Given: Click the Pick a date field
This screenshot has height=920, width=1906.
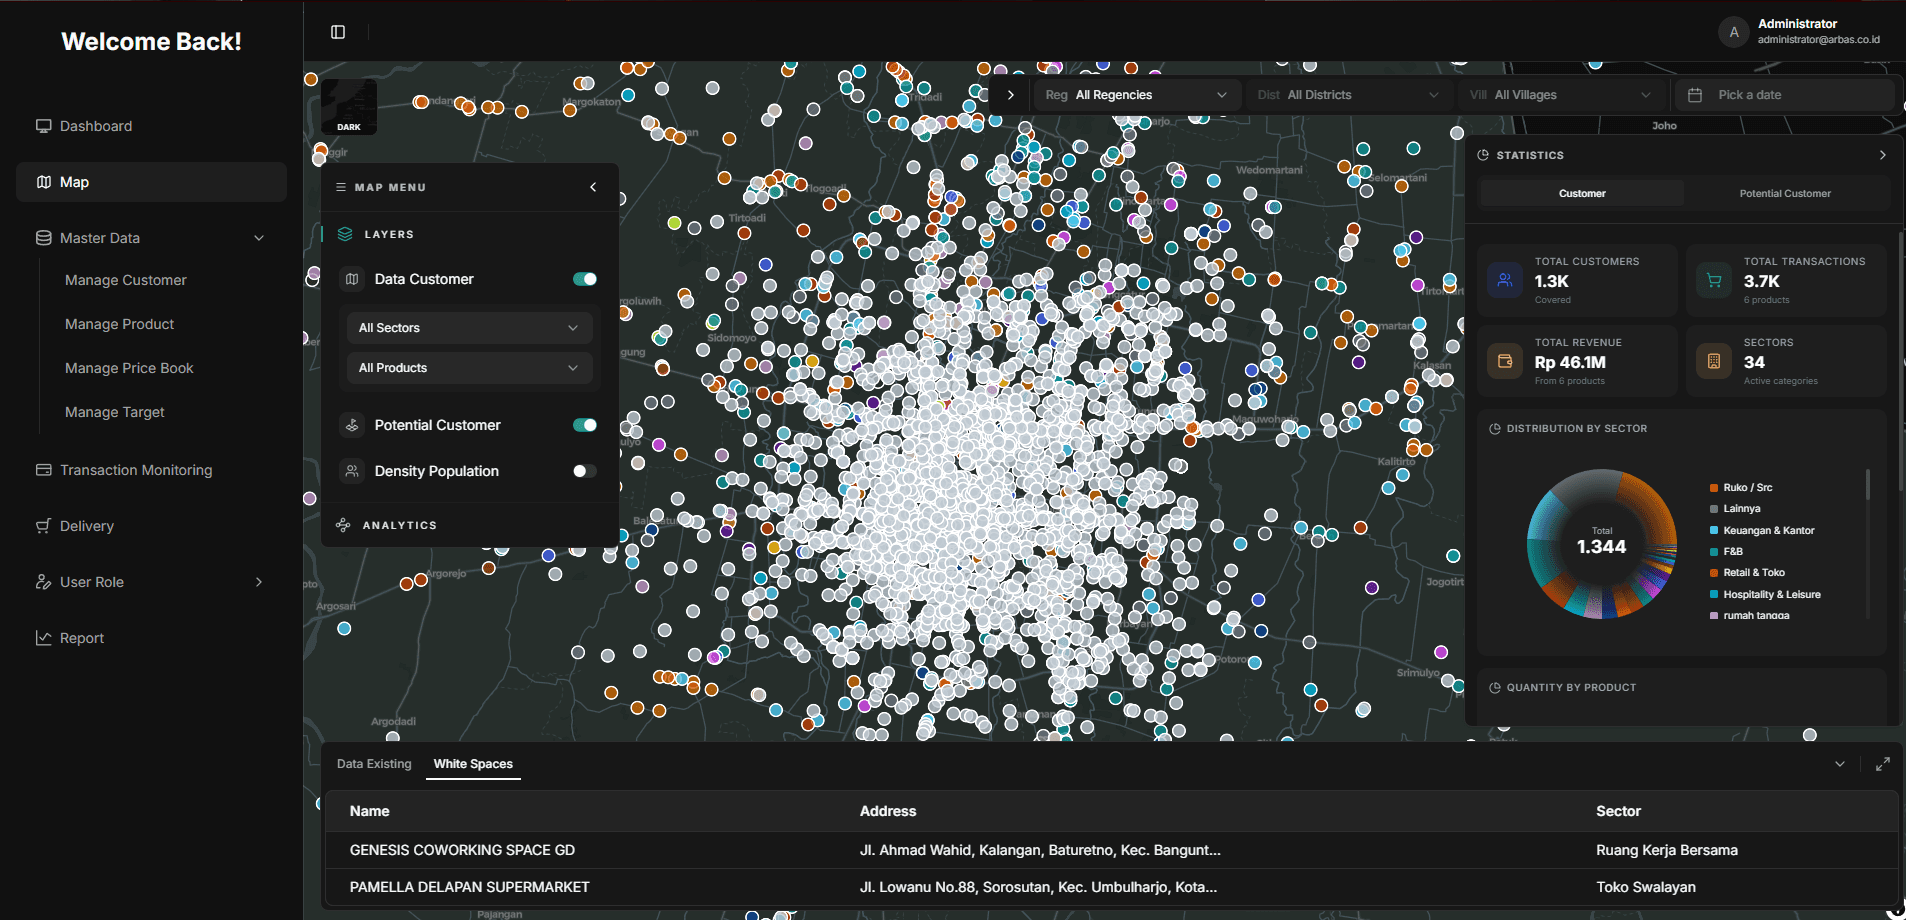Looking at the screenshot, I should (1785, 95).
